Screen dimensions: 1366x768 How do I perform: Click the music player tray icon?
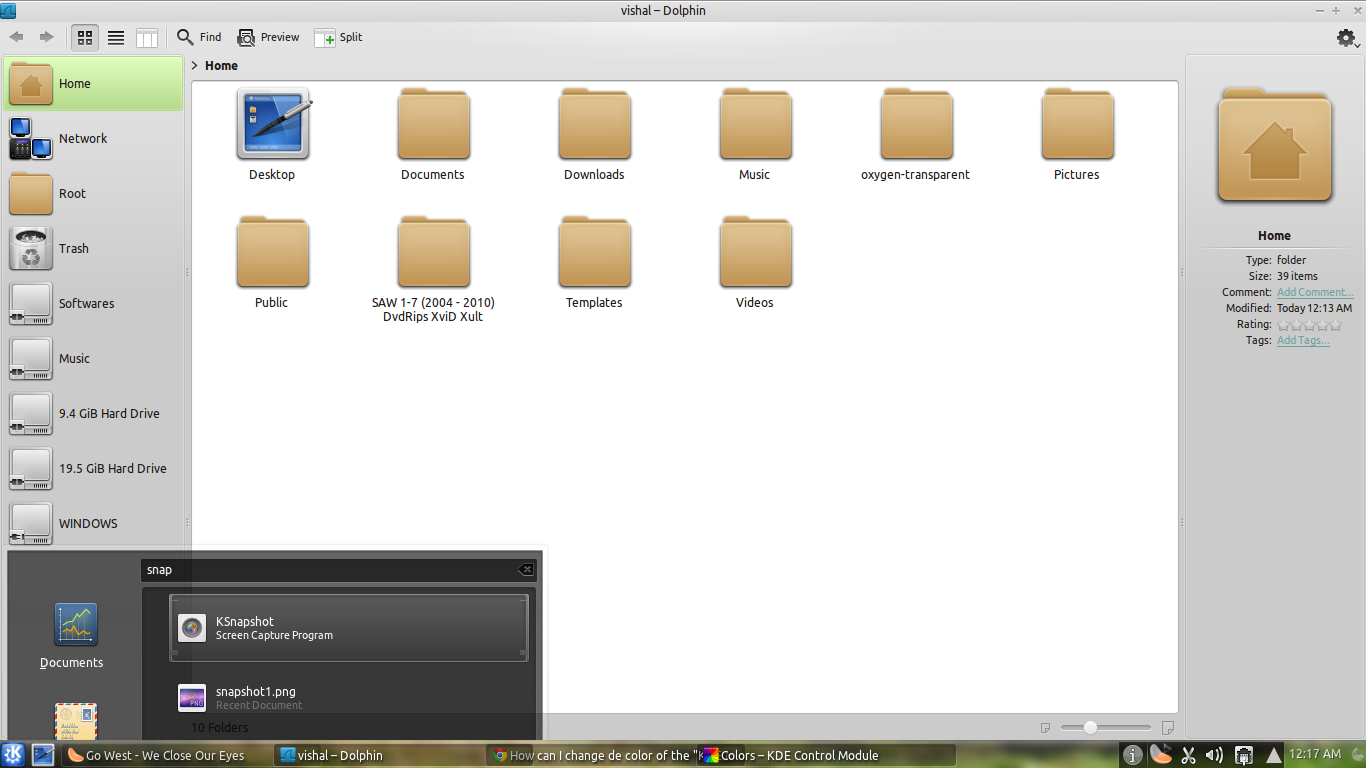click(1160, 755)
